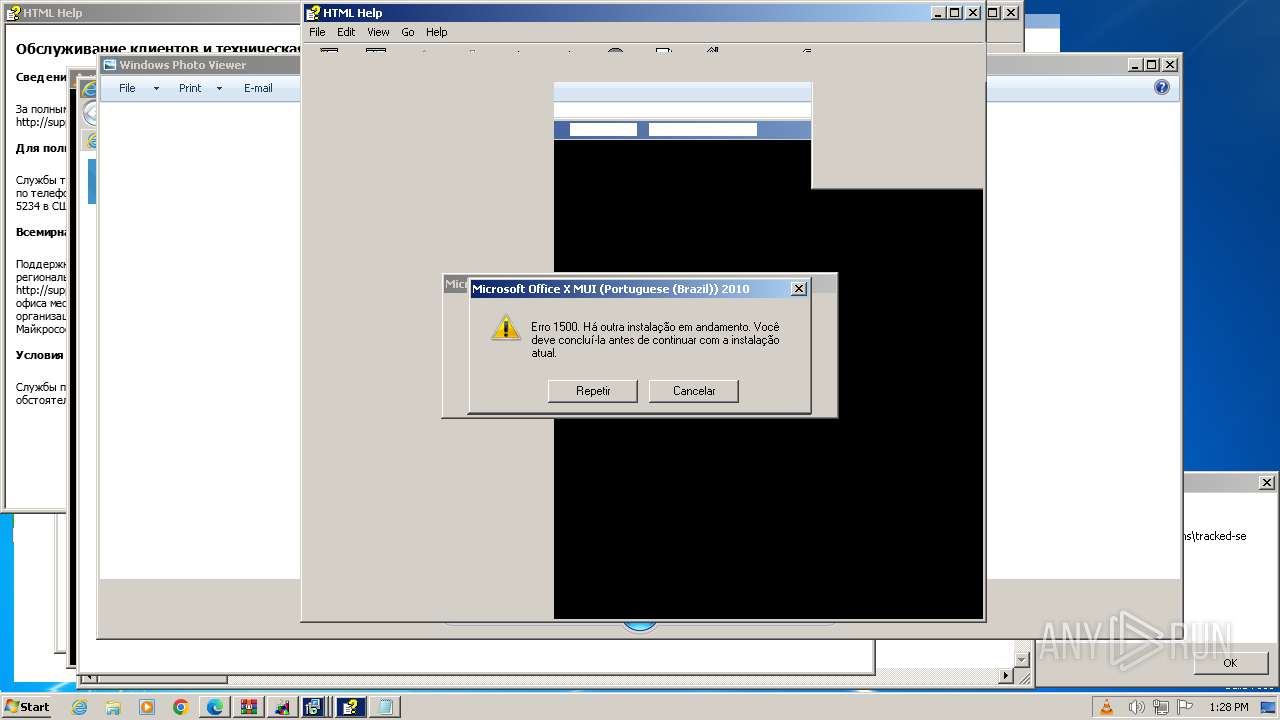Click the 'Erro 1500' message text
1280x720 pixels.
point(655,340)
